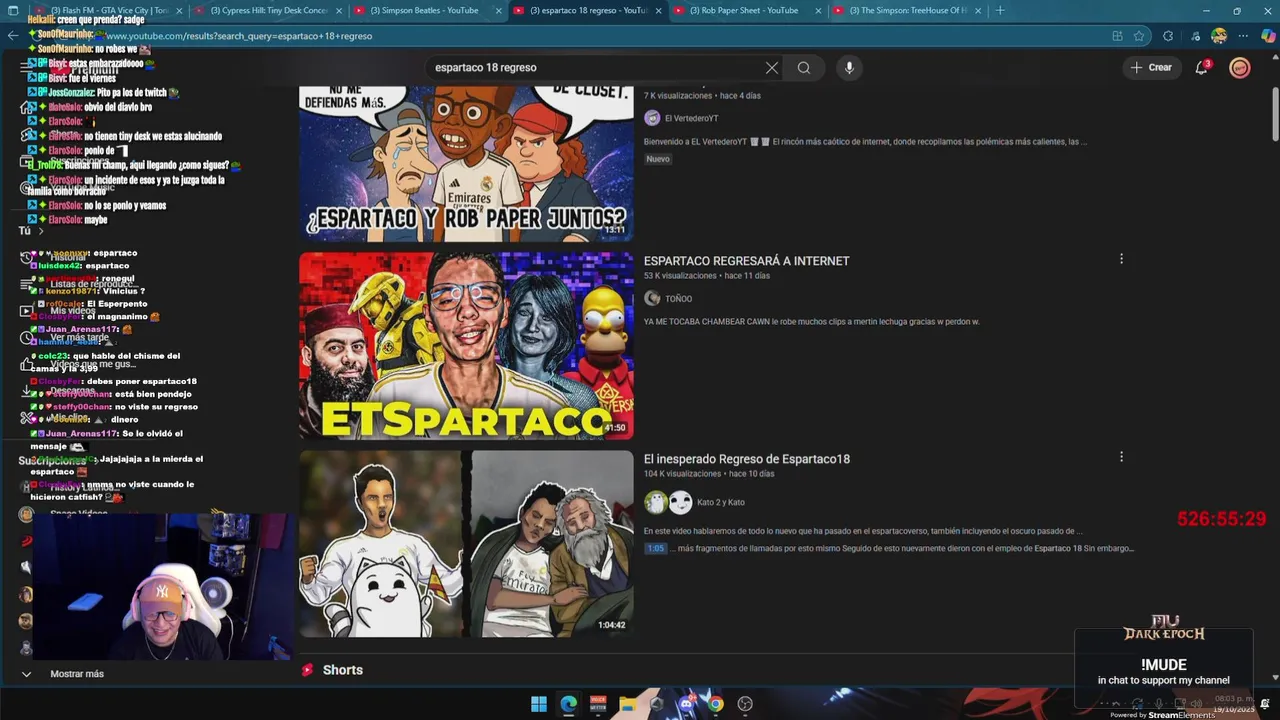Play the ESPARTACO Y ROB PAPER JUNTOS thumbnail

pyautogui.click(x=466, y=163)
